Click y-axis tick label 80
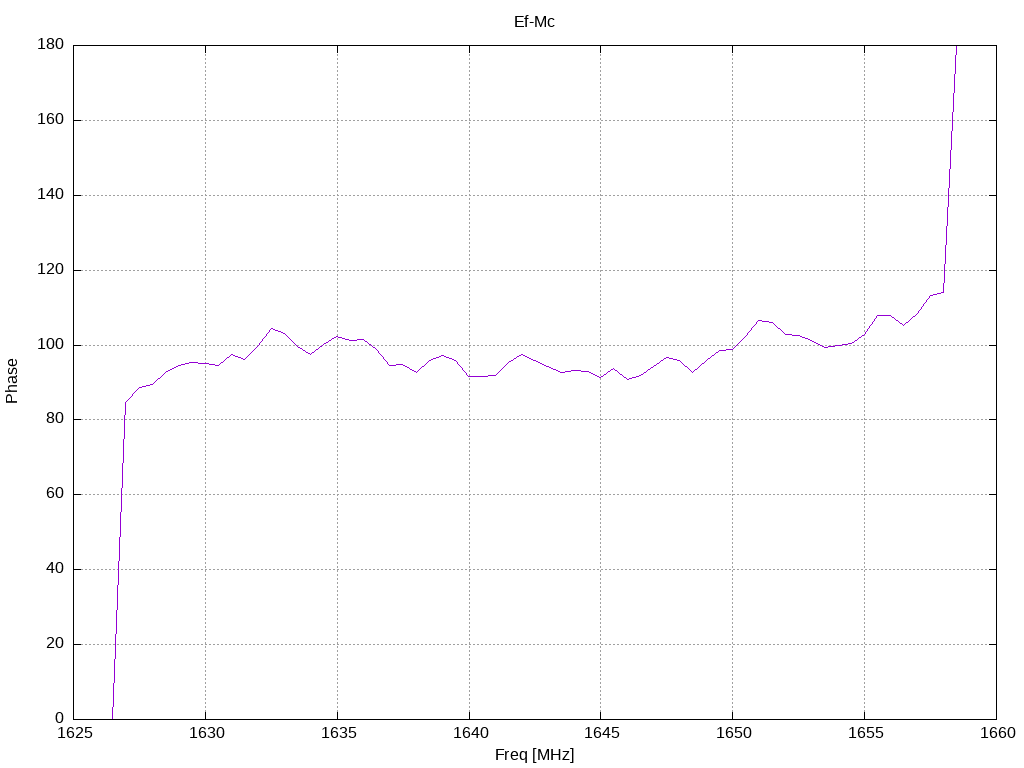Image resolution: width=1024 pixels, height=768 pixels. tap(55, 419)
